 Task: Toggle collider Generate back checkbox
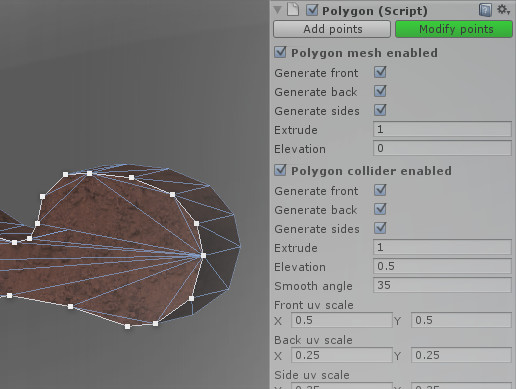pyautogui.click(x=380, y=209)
